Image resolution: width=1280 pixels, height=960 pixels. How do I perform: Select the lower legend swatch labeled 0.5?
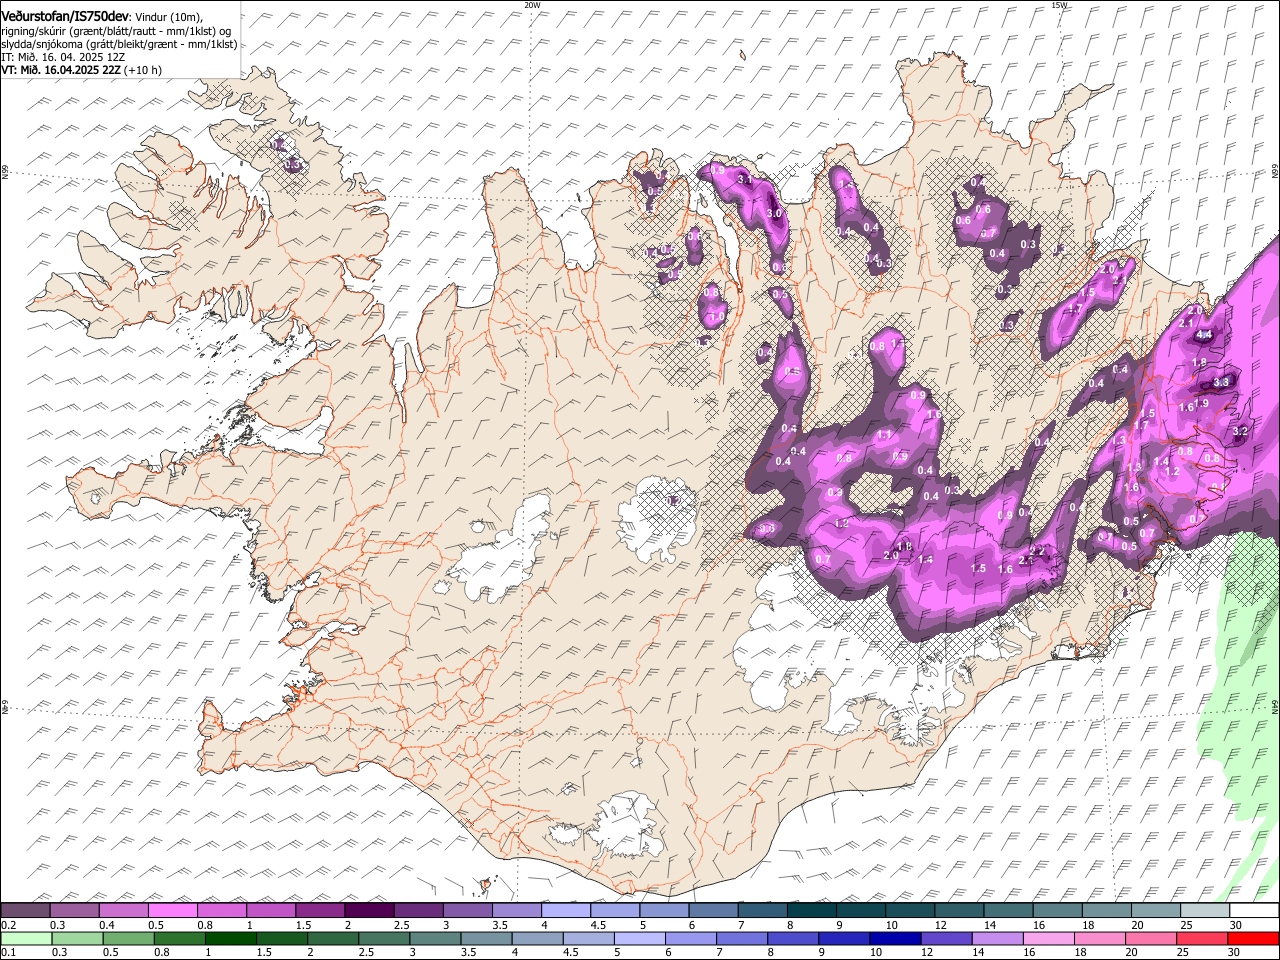click(128, 938)
